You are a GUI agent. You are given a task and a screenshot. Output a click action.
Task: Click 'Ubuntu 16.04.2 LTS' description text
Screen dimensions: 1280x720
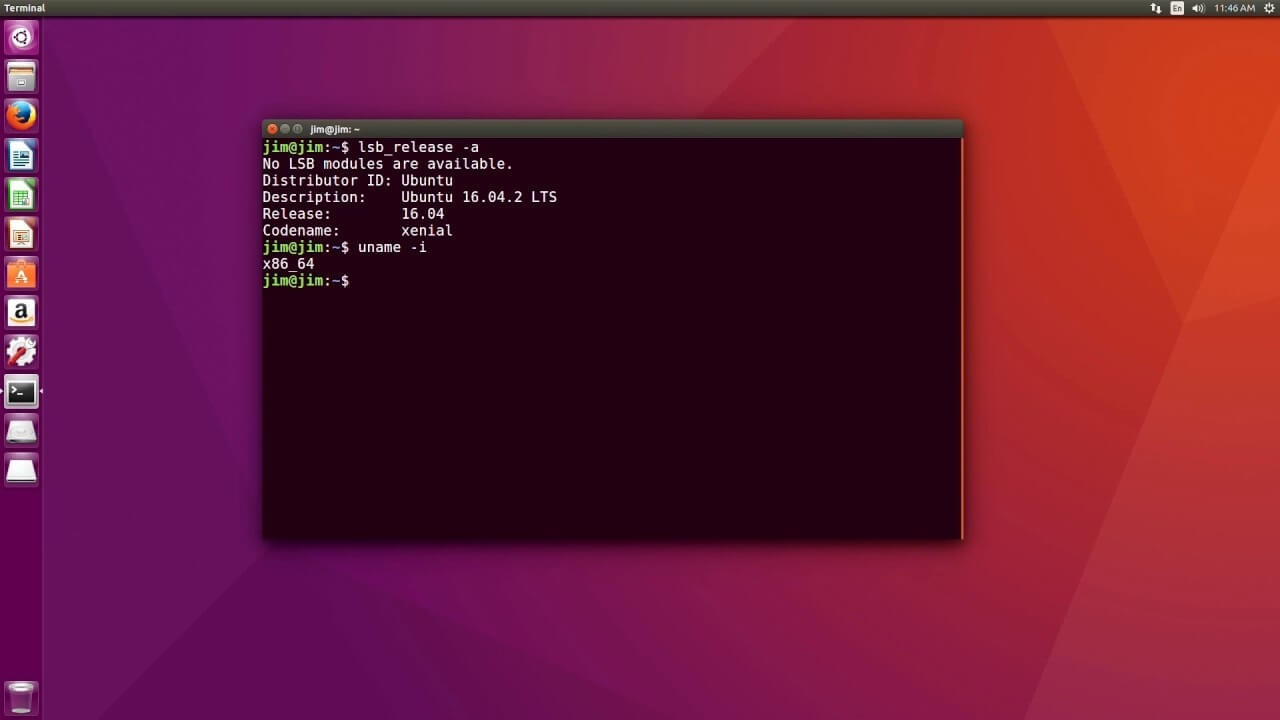pos(479,197)
